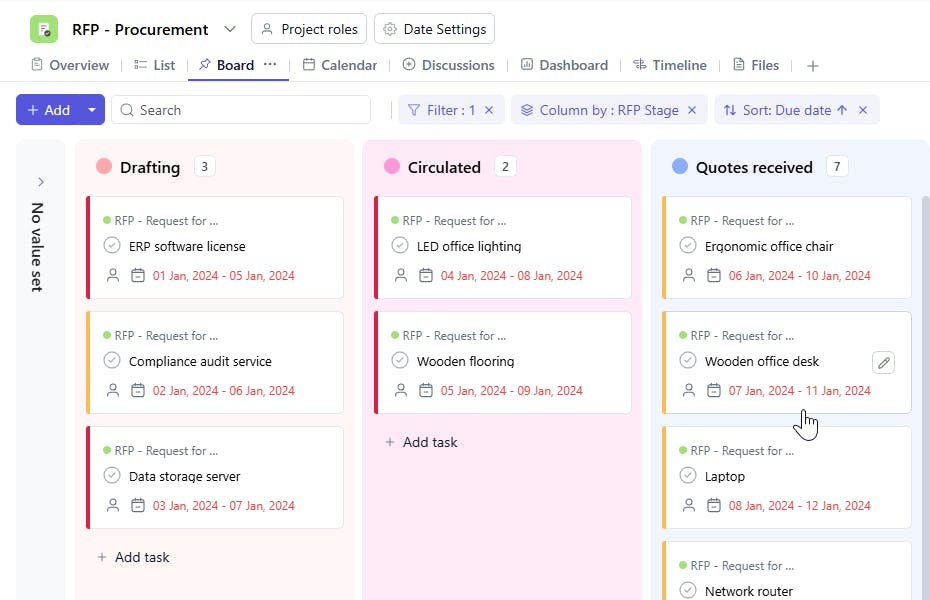Click the pencil edit icon on Wooden office desk
The height and width of the screenshot is (600, 930).
[x=883, y=362]
